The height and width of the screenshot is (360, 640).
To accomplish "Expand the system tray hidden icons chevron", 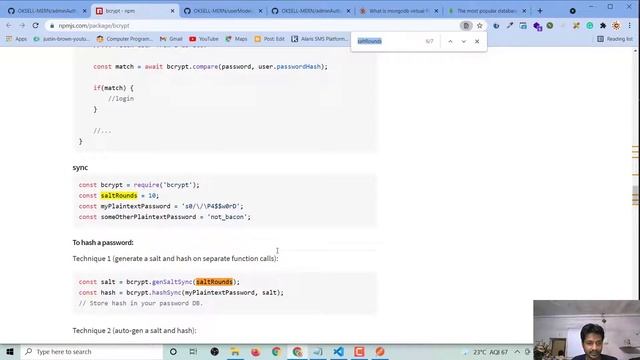I will pos(517,352).
